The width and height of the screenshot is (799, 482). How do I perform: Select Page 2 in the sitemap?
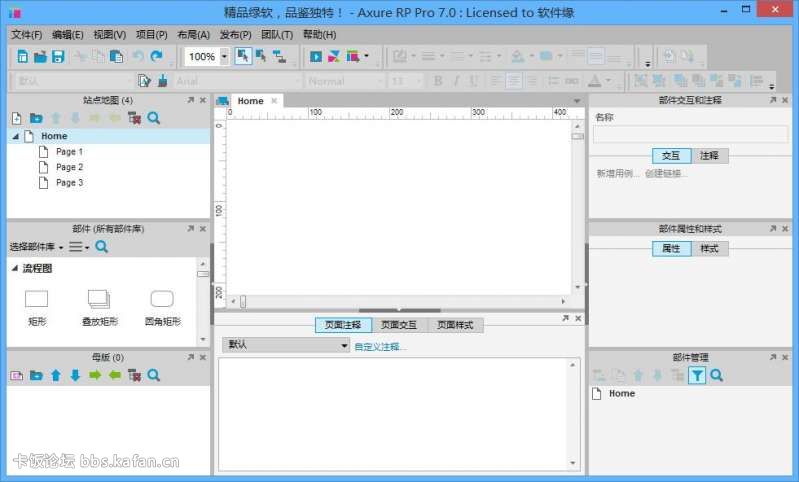click(x=69, y=167)
